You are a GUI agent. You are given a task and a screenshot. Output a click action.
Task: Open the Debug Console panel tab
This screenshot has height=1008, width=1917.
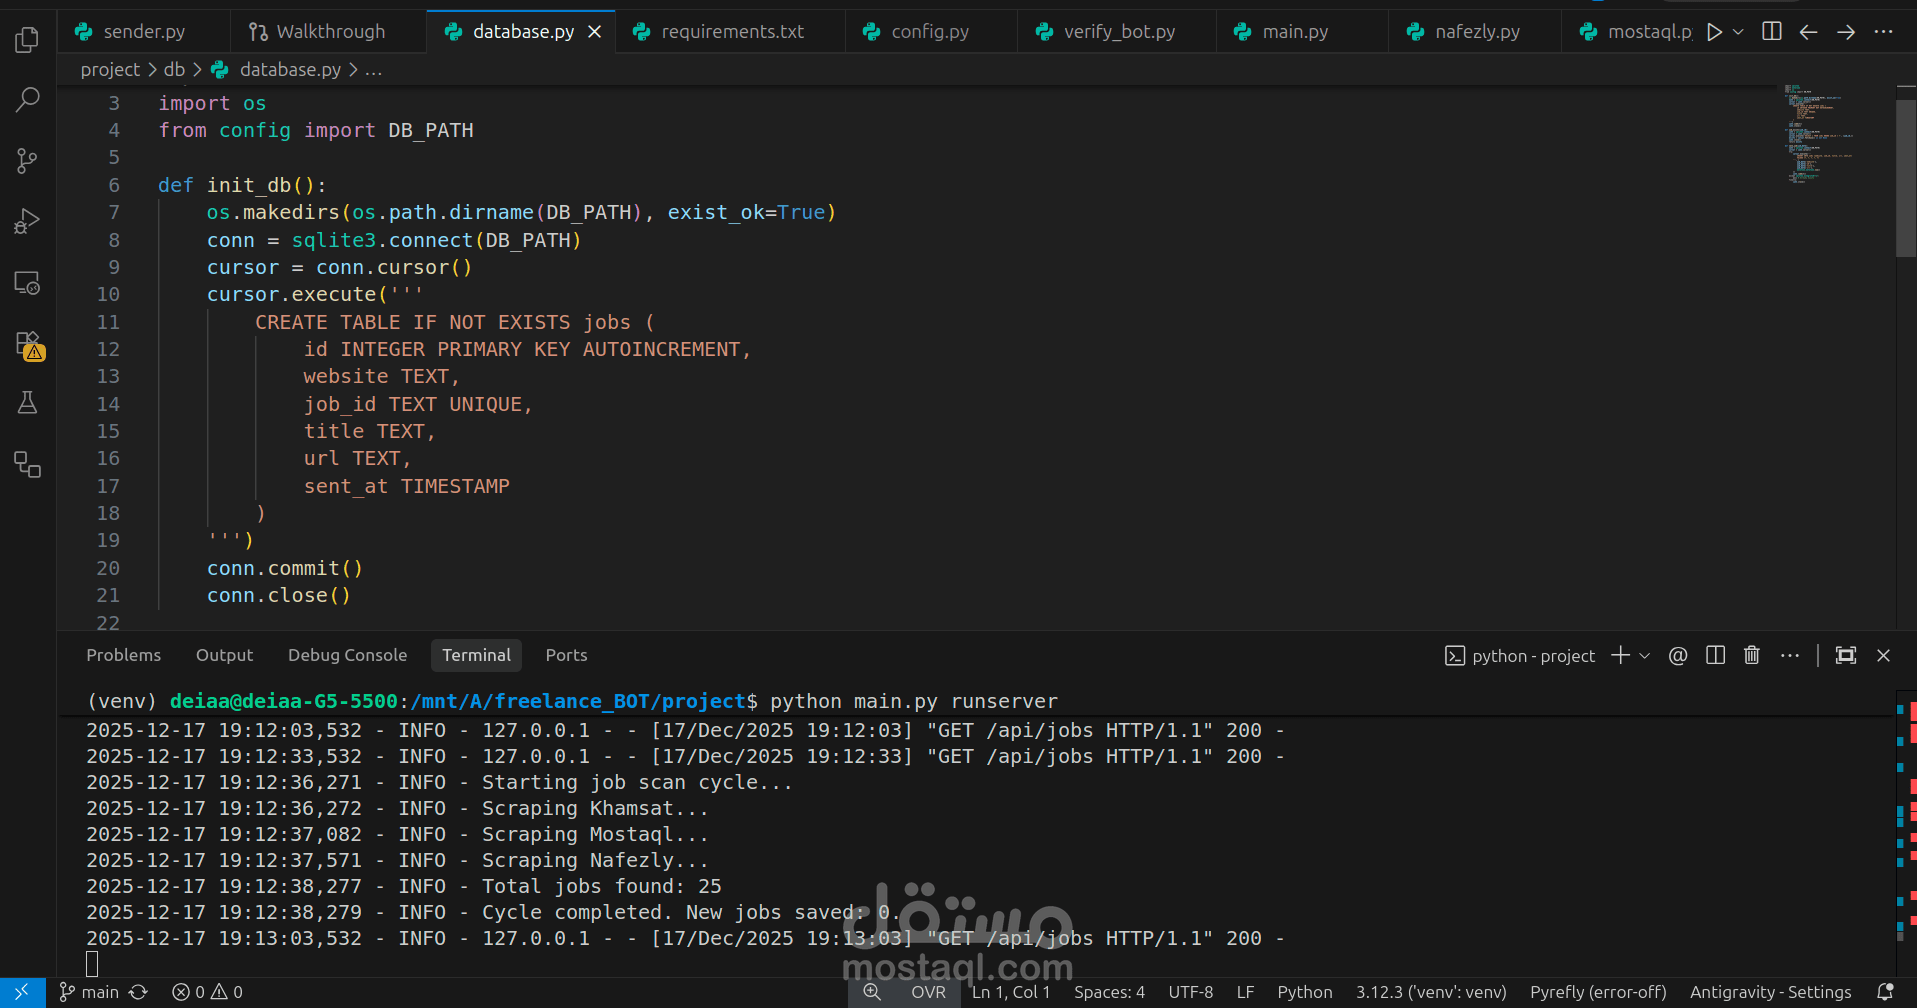click(347, 655)
